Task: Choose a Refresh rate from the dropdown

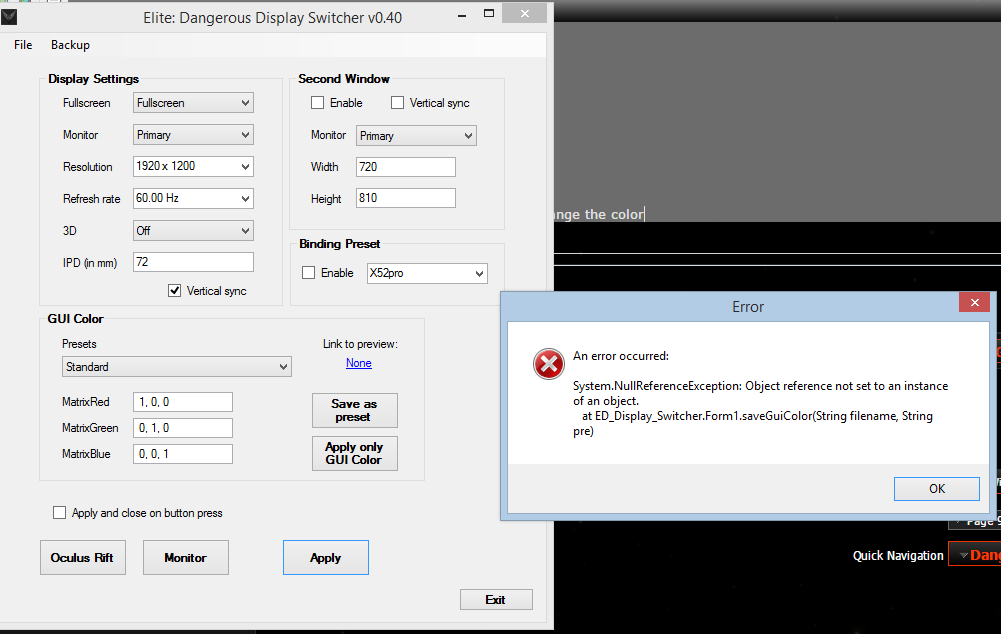Action: coord(193,199)
